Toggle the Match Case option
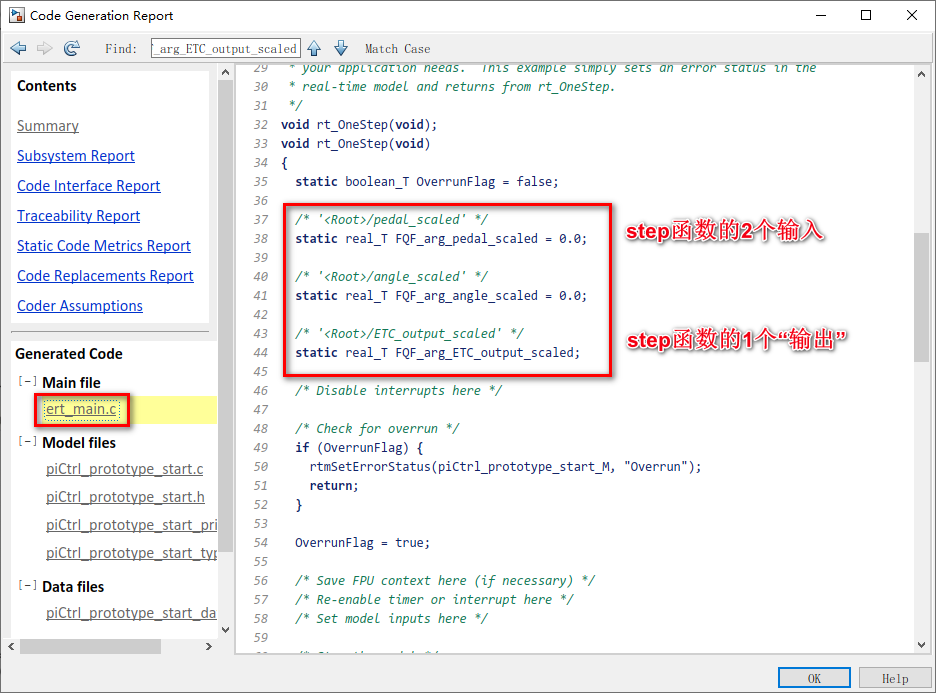The image size is (936, 693). (398, 49)
